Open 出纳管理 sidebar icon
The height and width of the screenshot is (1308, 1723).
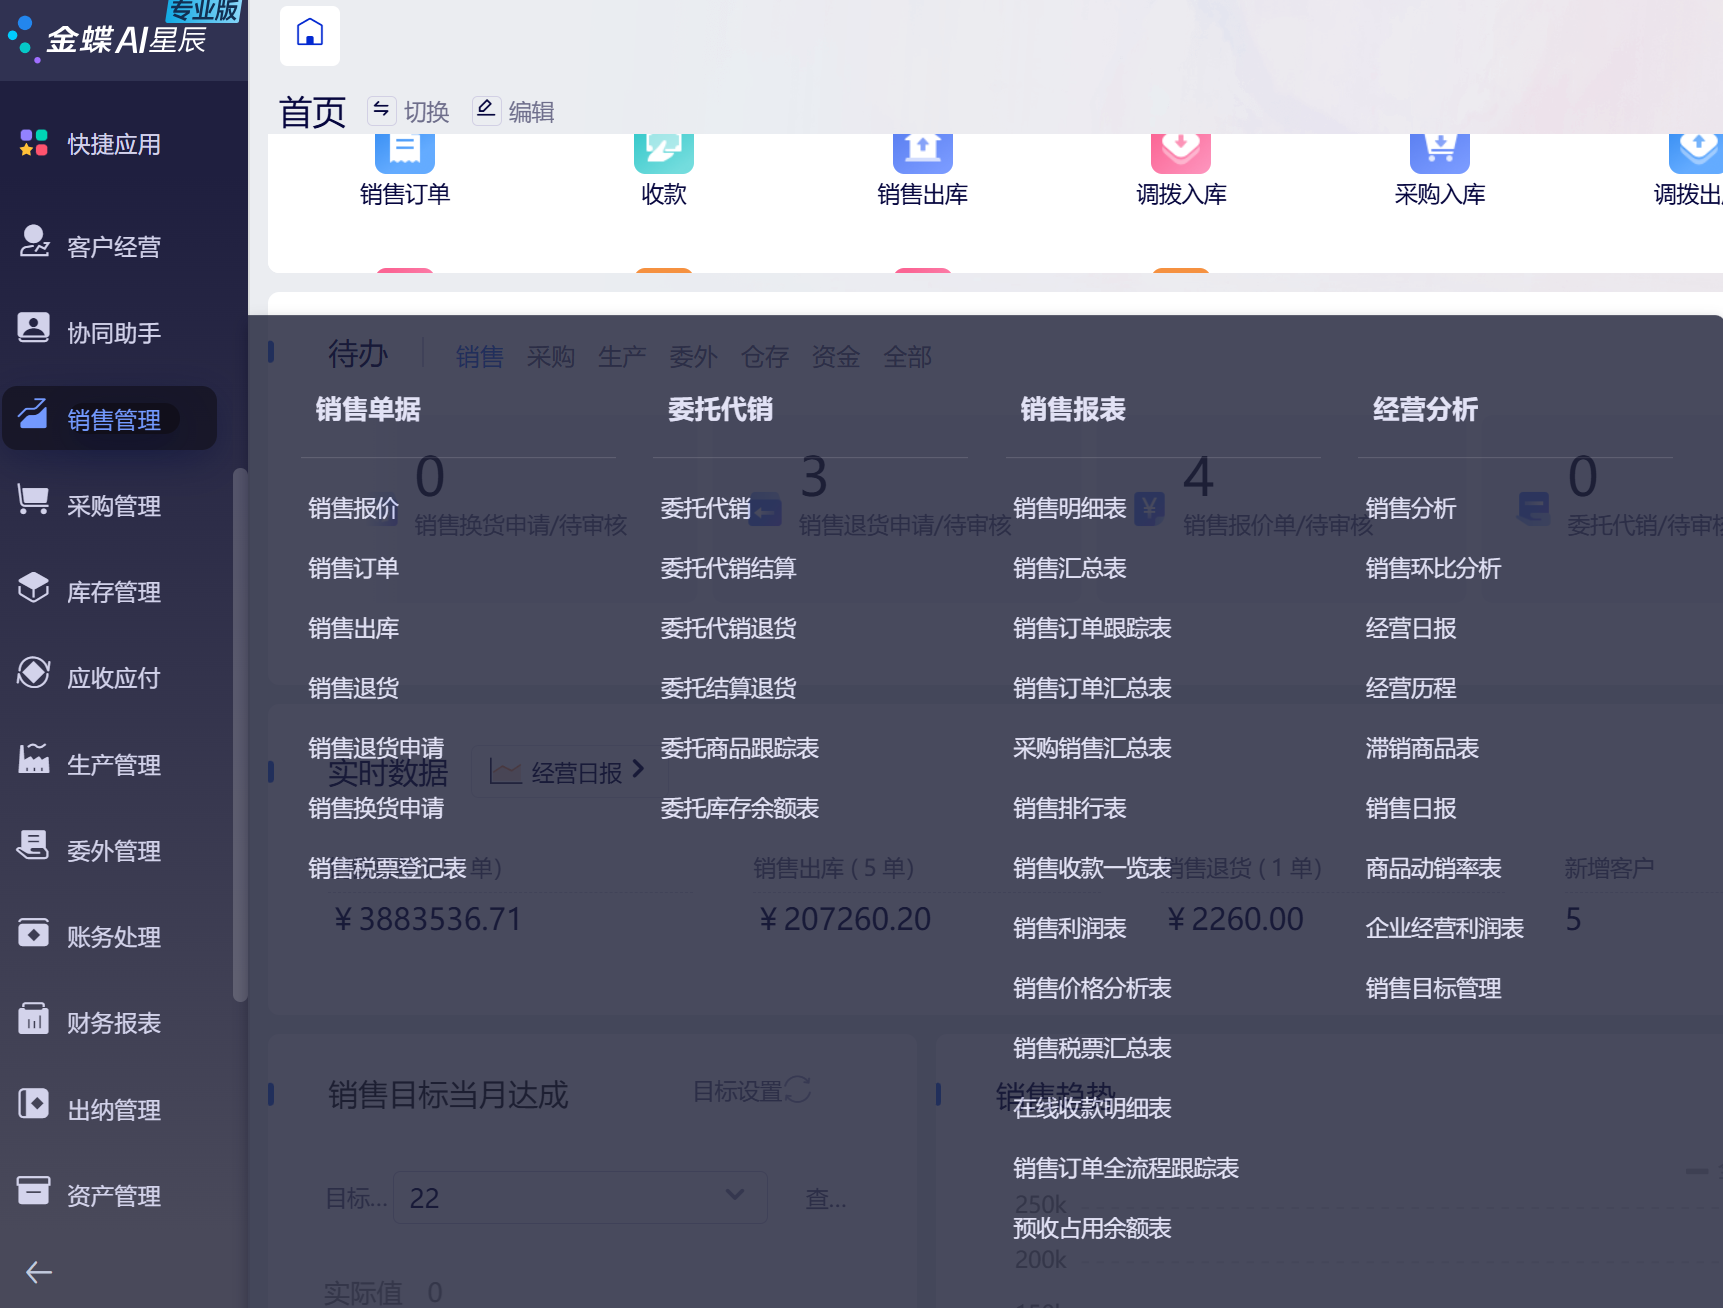(x=34, y=1104)
